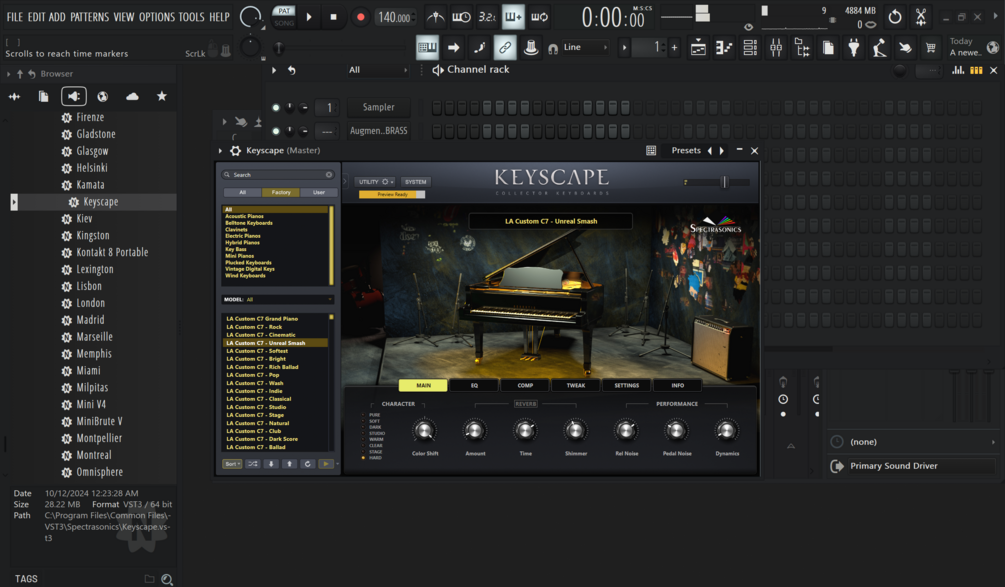
Task: Switch to the SETTINGS tab in Keyscape
Action: [x=626, y=386]
